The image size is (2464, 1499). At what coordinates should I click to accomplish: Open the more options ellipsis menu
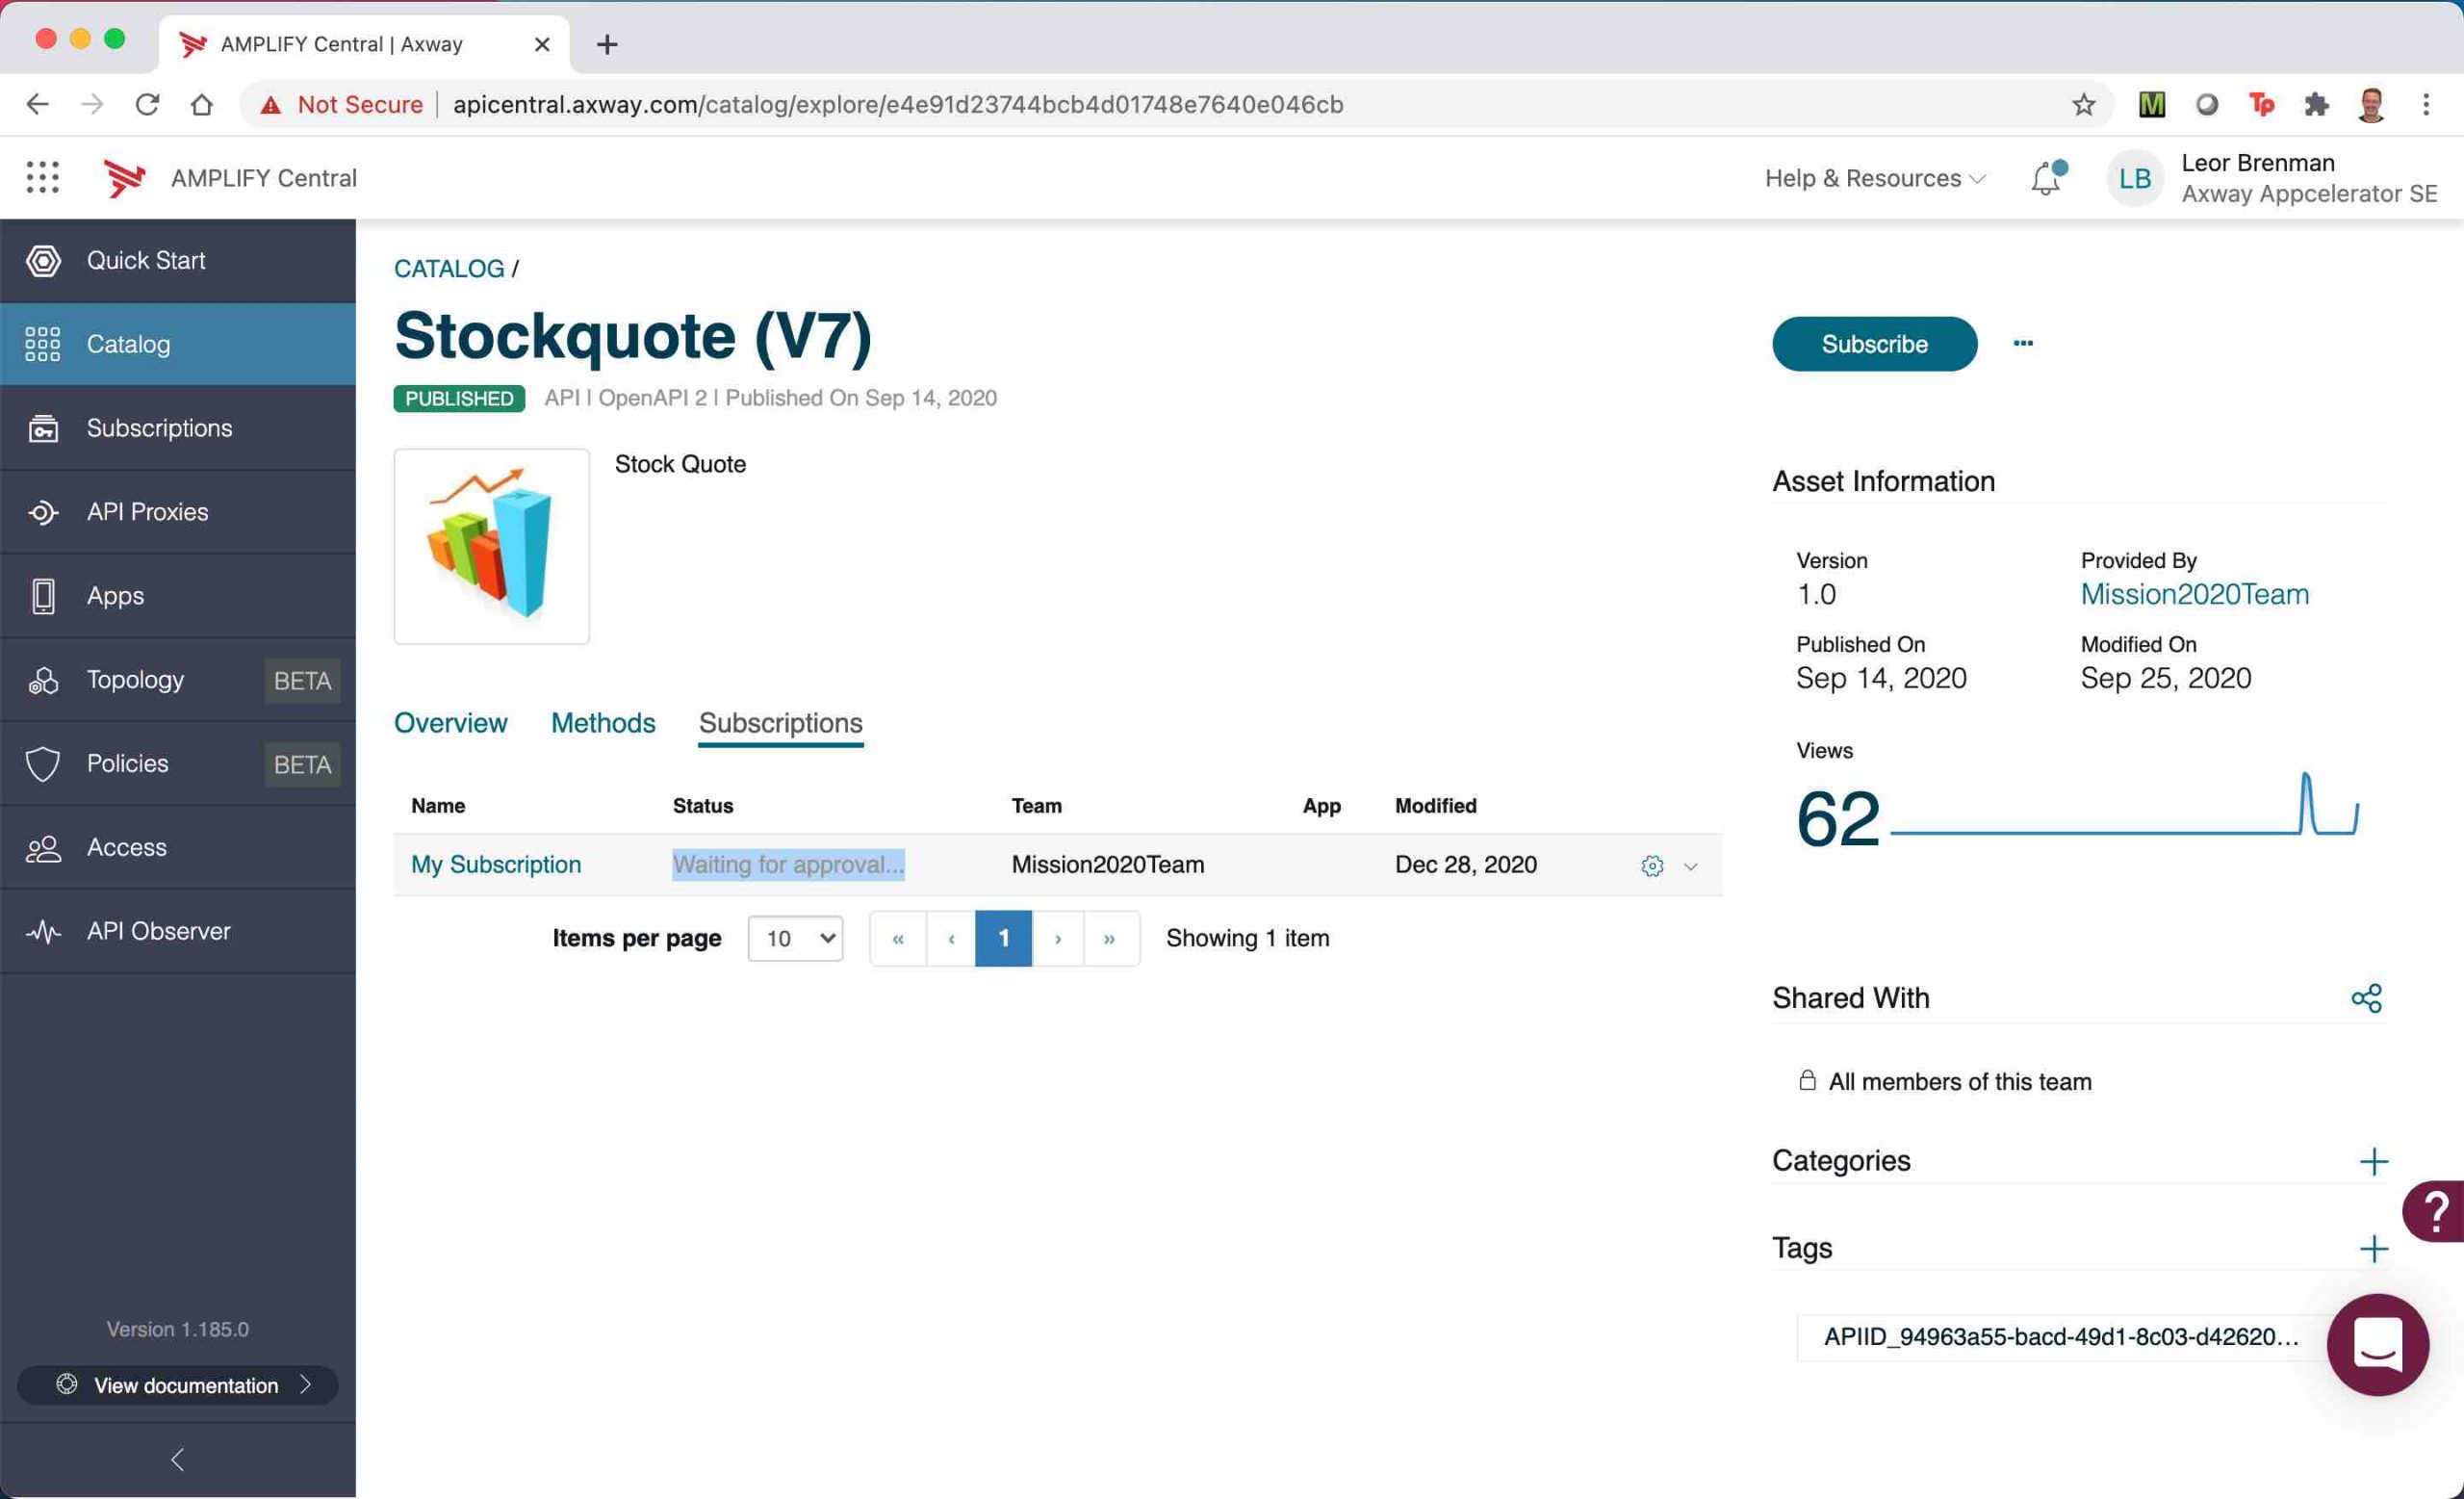2023,343
